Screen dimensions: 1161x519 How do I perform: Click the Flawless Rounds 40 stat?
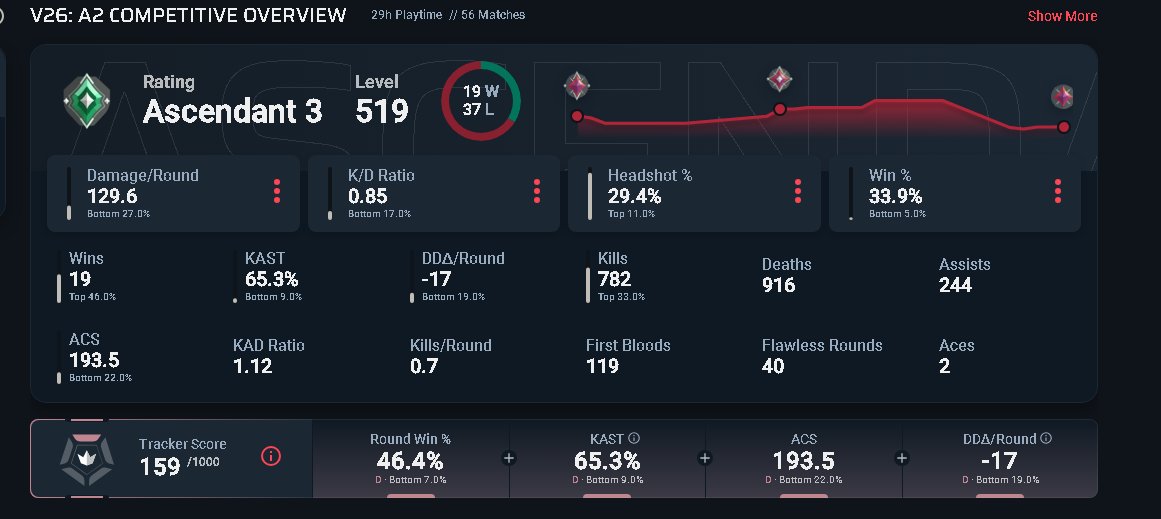click(x=822, y=356)
